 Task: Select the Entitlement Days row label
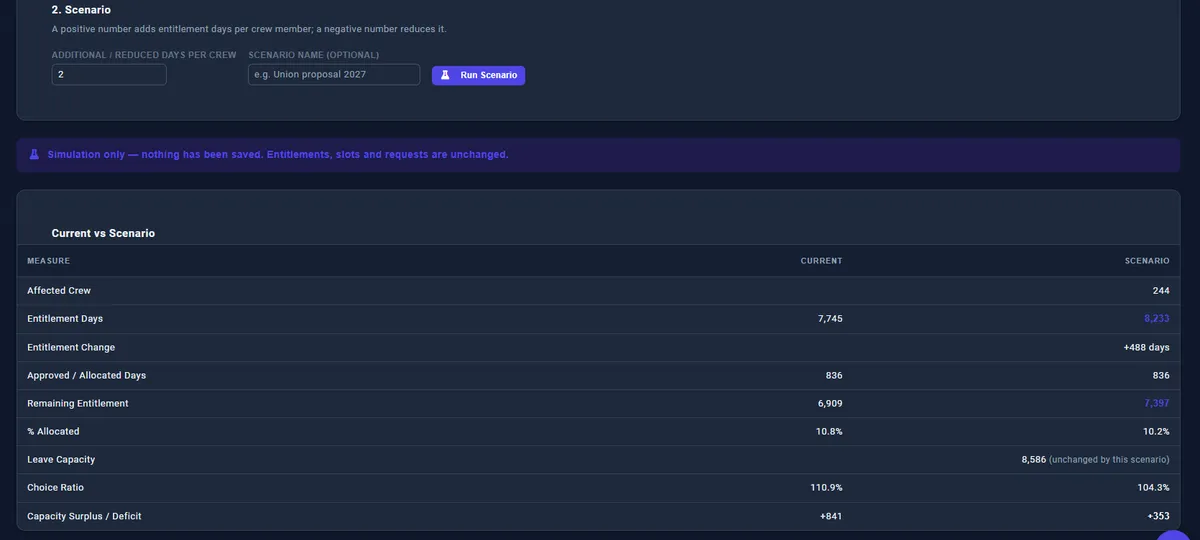point(65,319)
